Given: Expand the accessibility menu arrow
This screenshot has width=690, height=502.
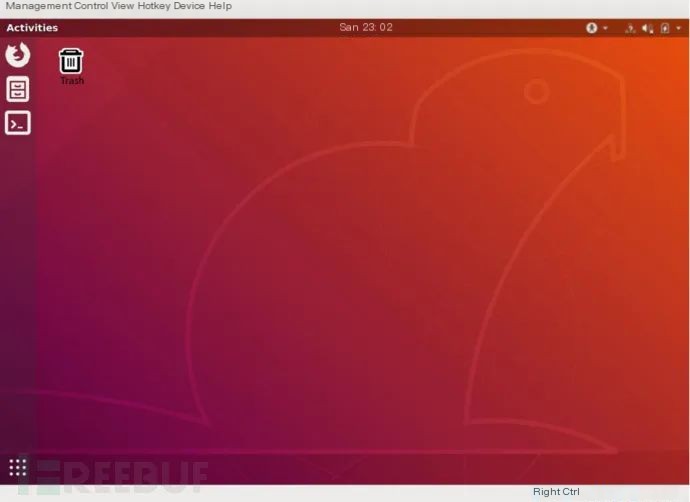Looking at the screenshot, I should click(x=606, y=28).
